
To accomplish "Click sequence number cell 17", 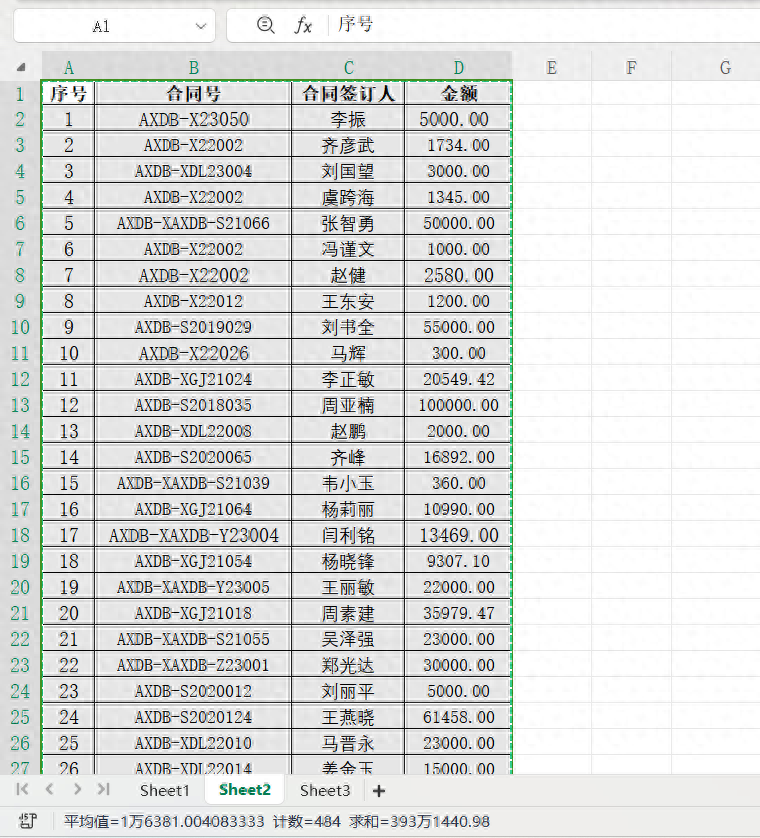I will [x=68, y=535].
